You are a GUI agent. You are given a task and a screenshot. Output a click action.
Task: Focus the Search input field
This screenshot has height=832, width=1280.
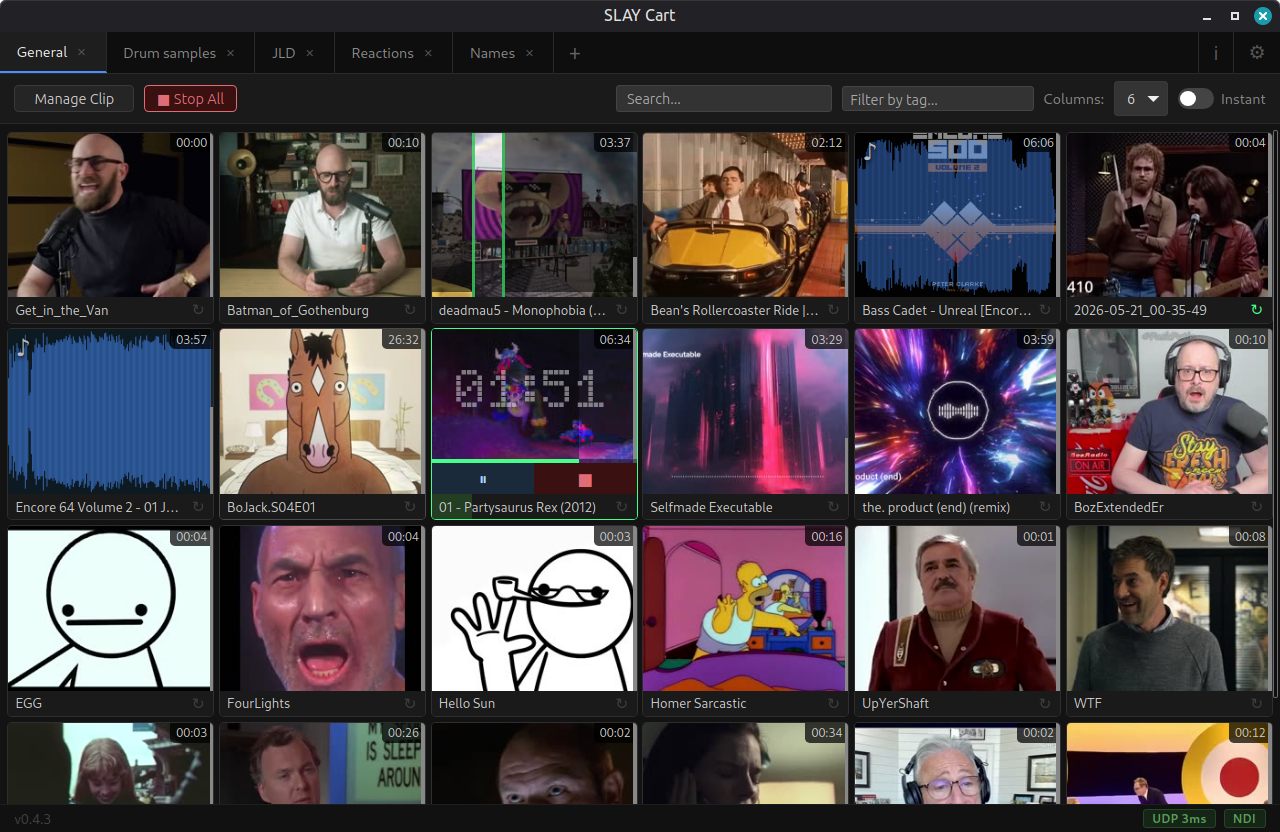(724, 99)
